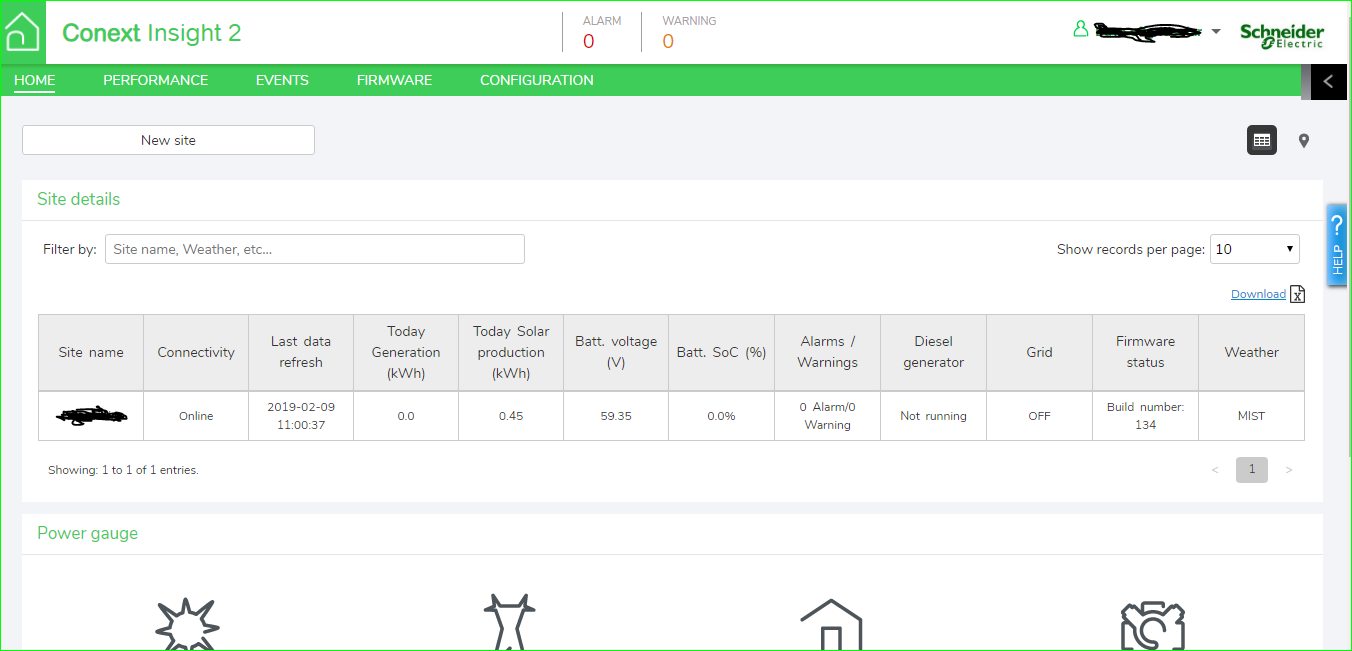Expand the user account dropdown arrow

click(x=1216, y=31)
